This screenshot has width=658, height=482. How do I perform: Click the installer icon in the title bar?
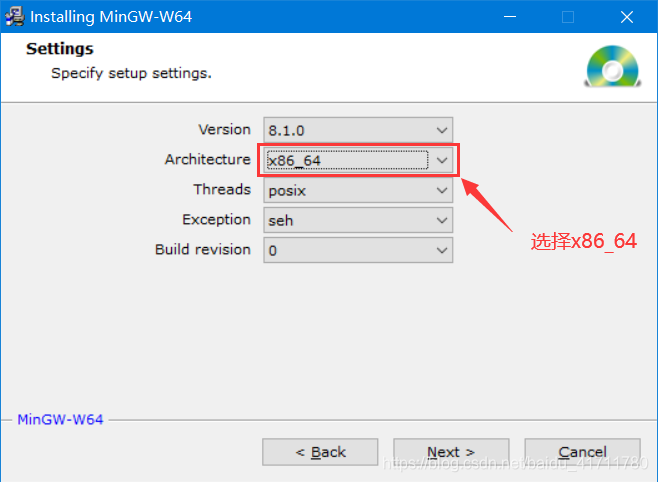point(15,17)
